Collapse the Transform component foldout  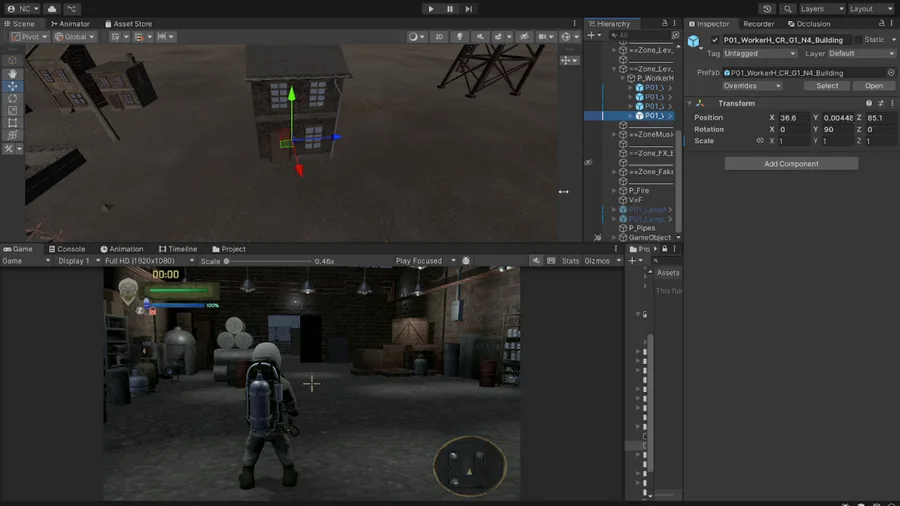(689, 103)
